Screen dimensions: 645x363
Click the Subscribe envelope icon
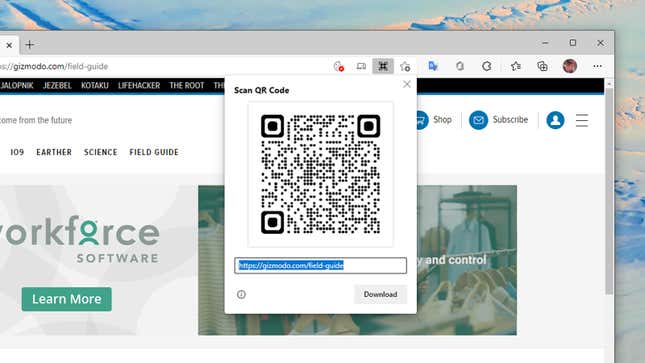(478, 120)
